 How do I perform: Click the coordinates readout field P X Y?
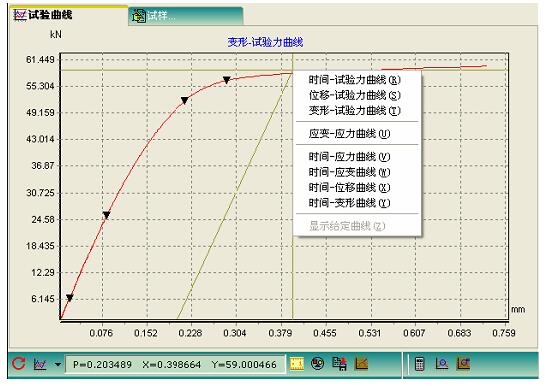[x=175, y=364]
